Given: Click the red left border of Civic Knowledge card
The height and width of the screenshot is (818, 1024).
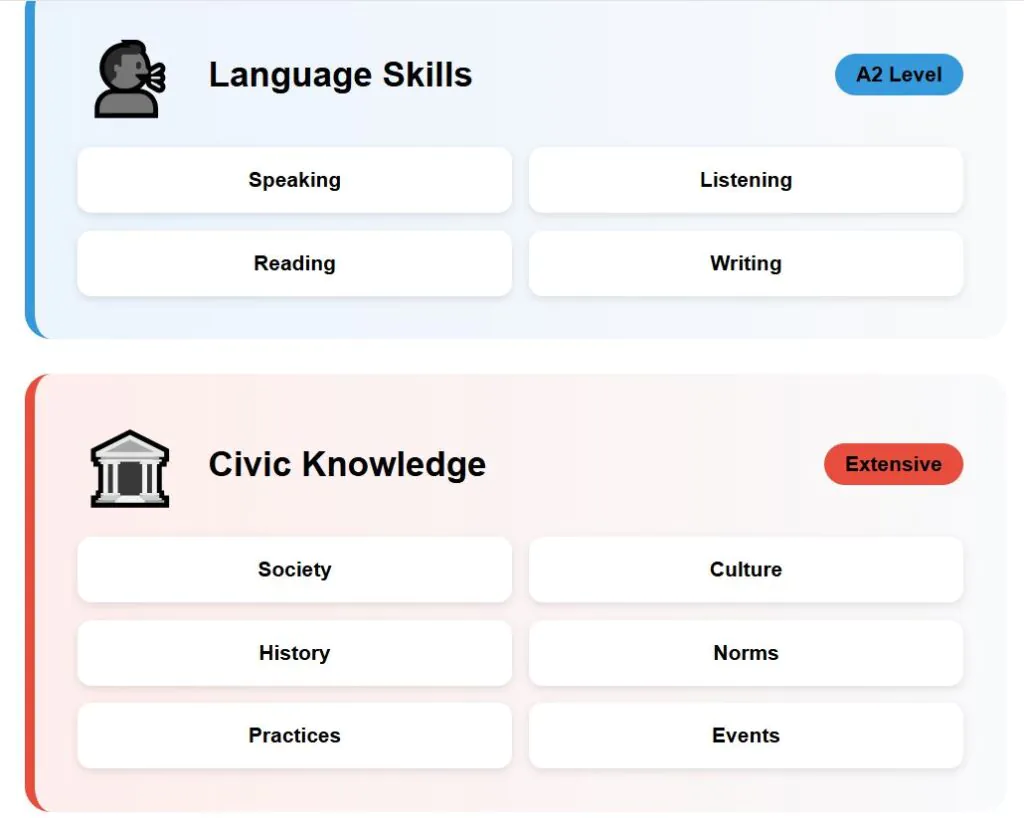Looking at the screenshot, I should click(30, 590).
